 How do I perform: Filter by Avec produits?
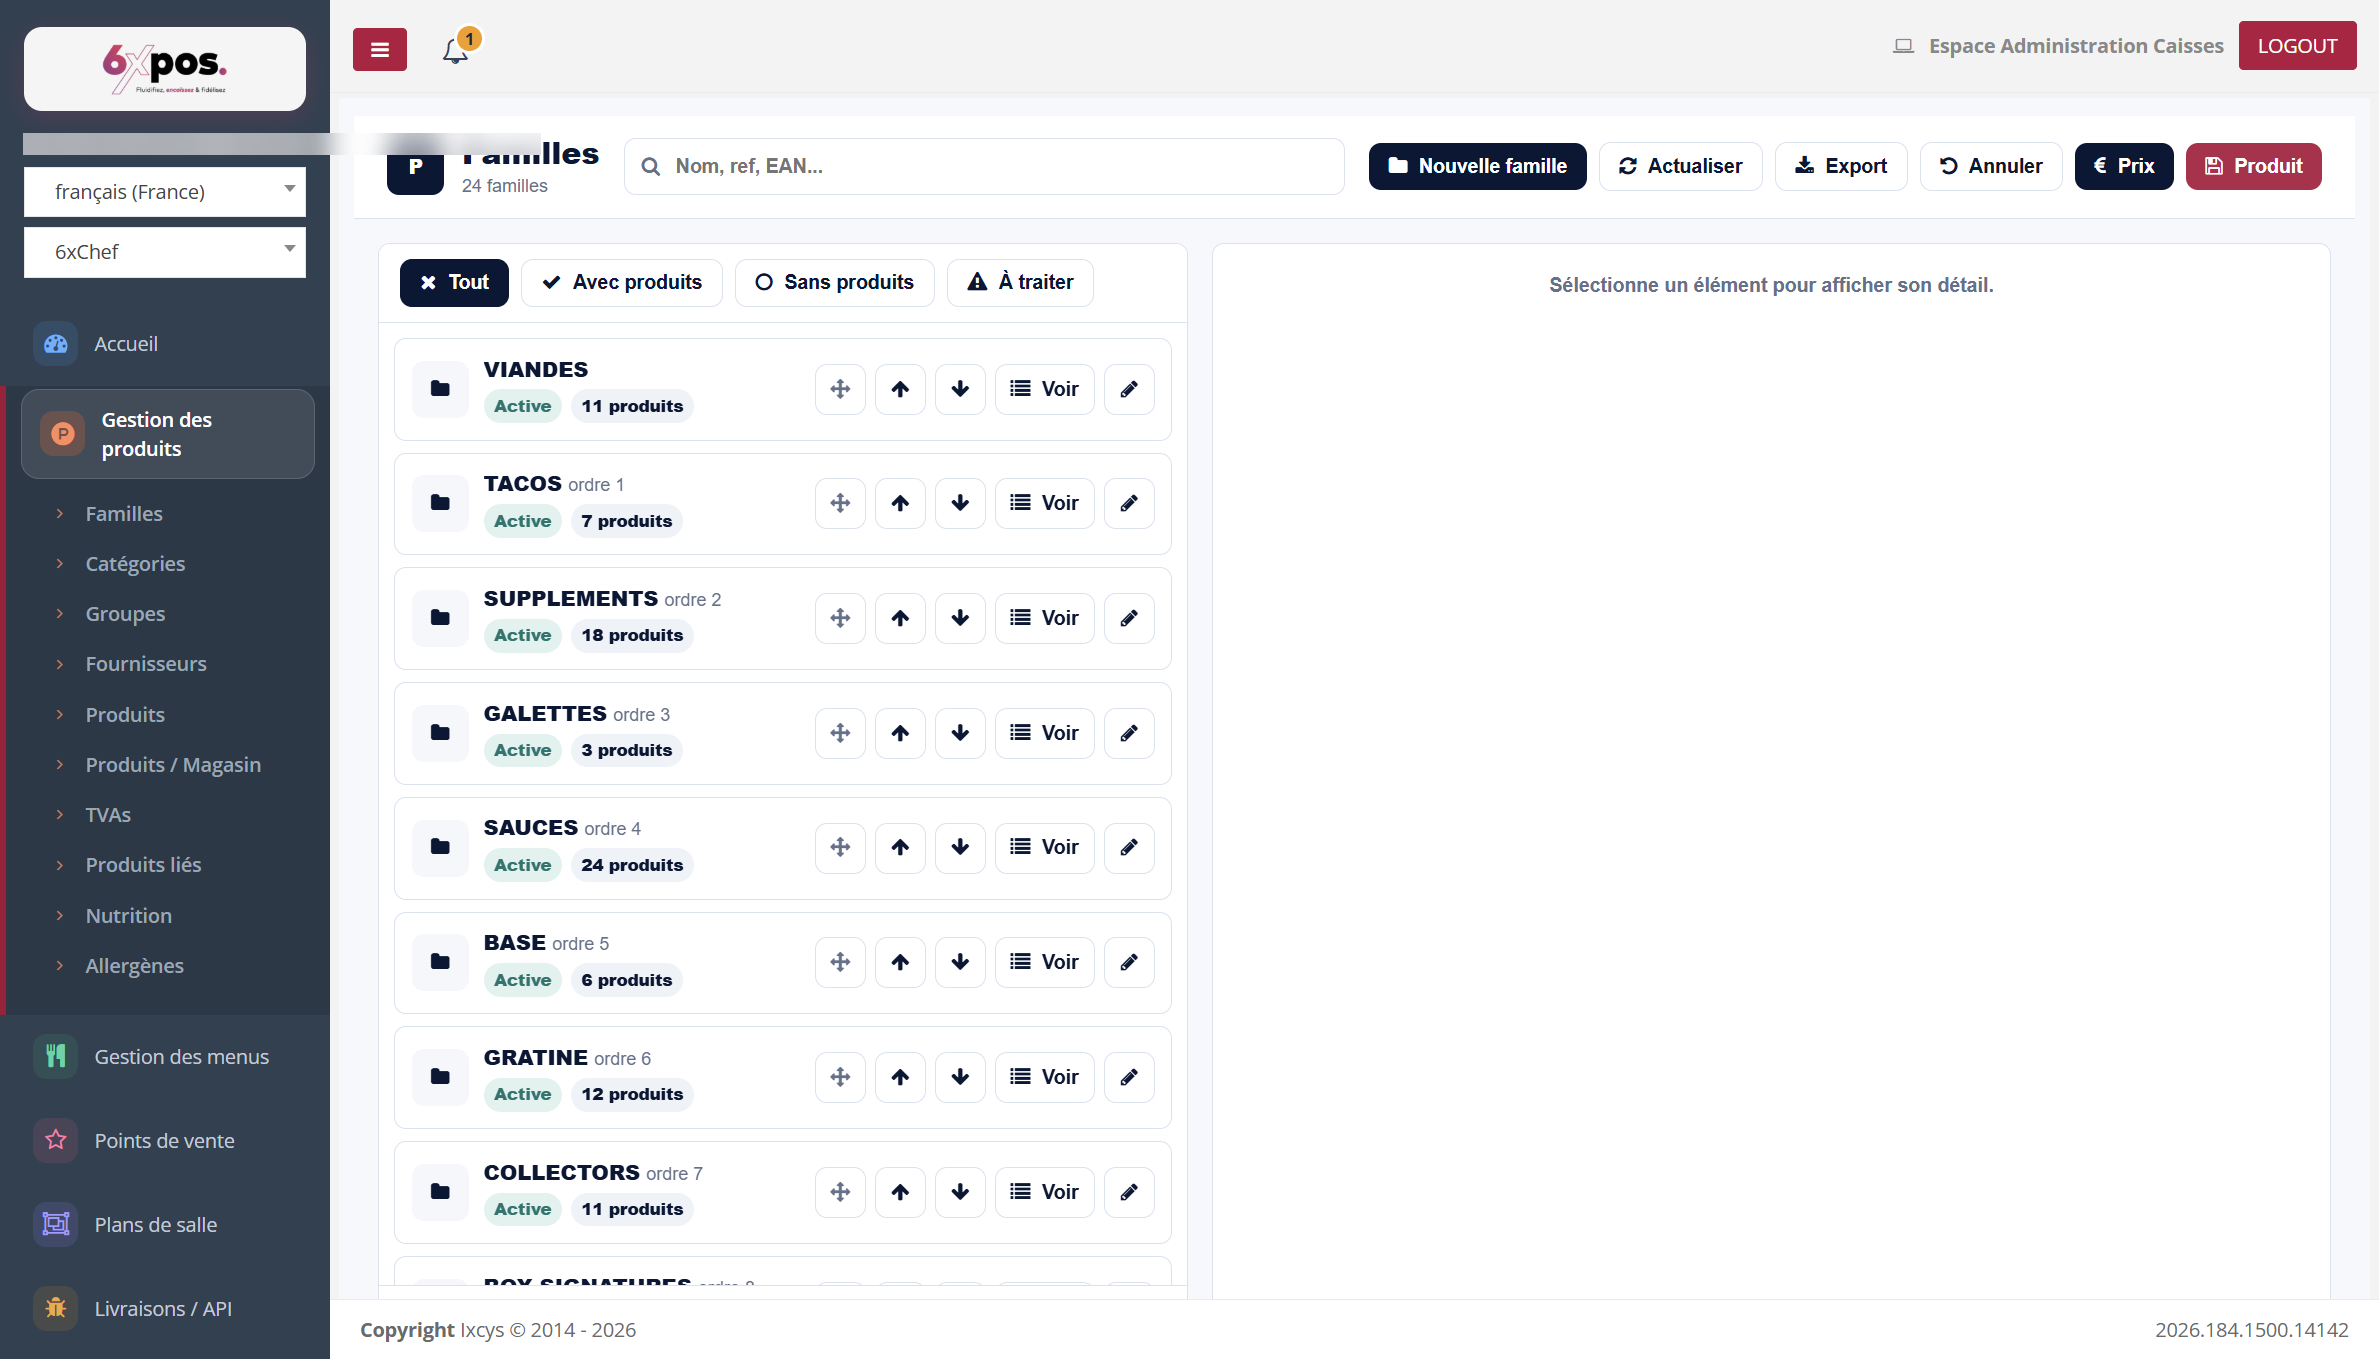tap(622, 283)
